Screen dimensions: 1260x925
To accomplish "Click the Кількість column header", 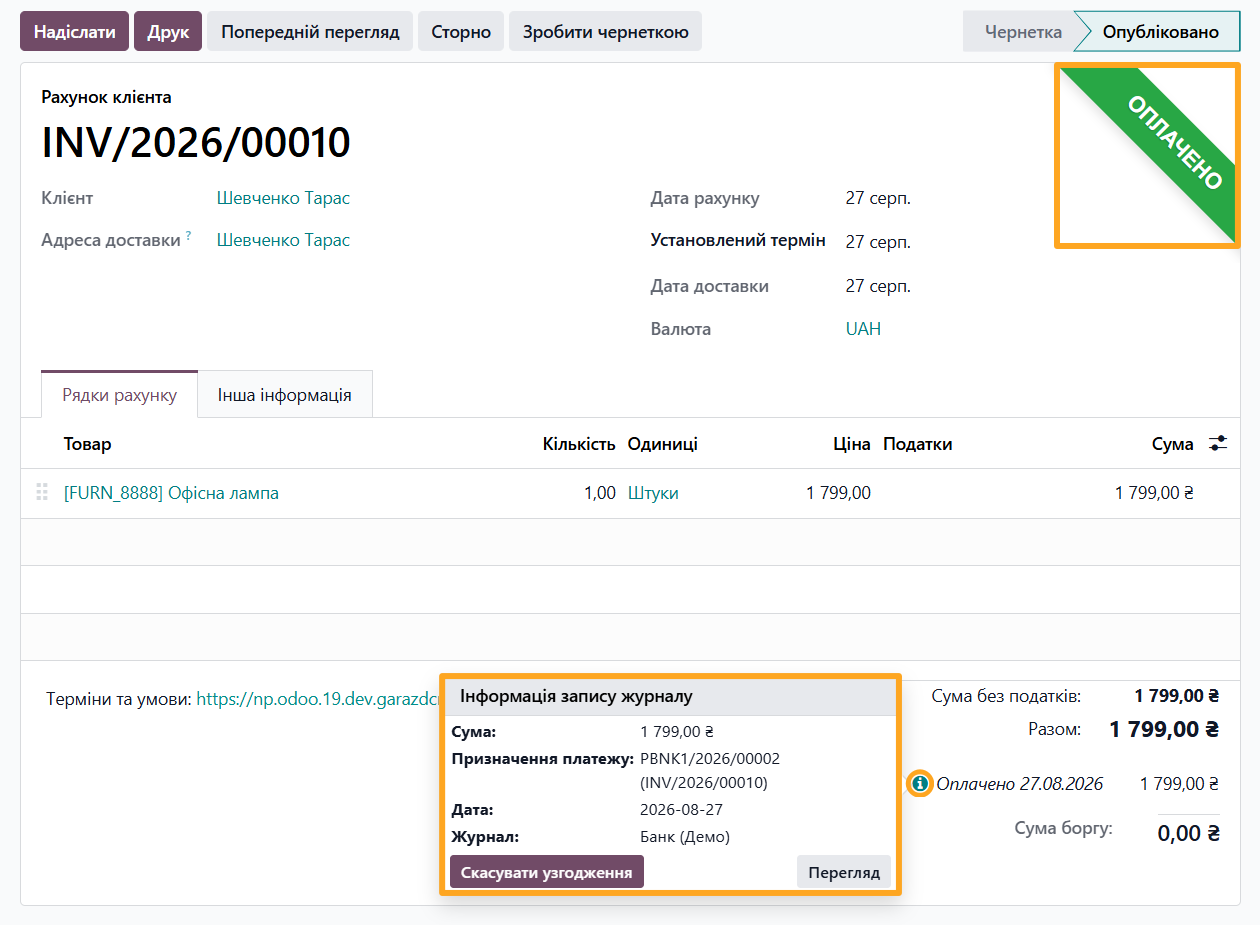I will [x=579, y=444].
